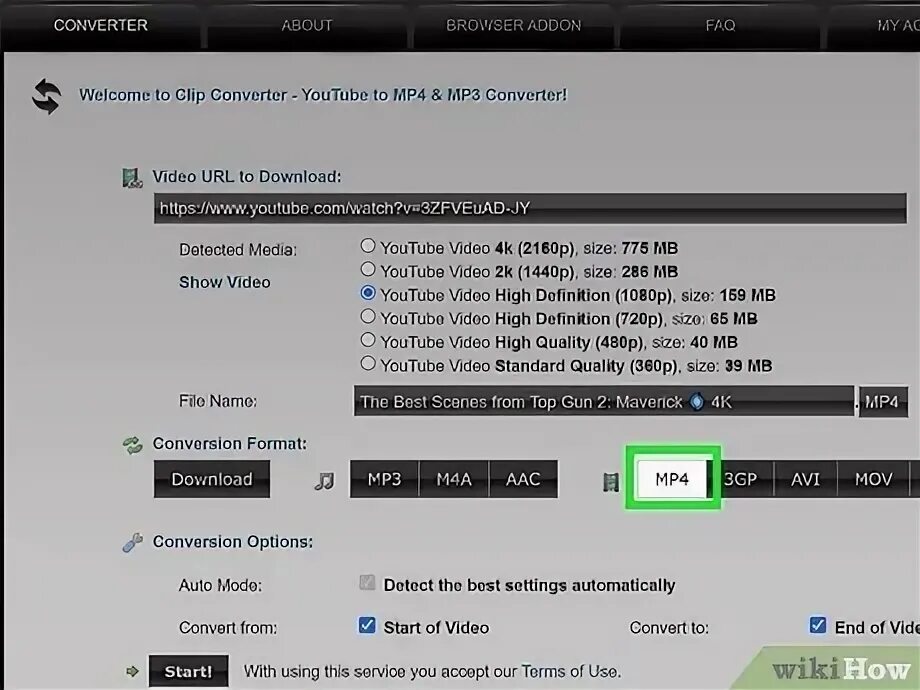
Task: Select YouTube Video 2k (1440p) option
Action: click(368, 269)
